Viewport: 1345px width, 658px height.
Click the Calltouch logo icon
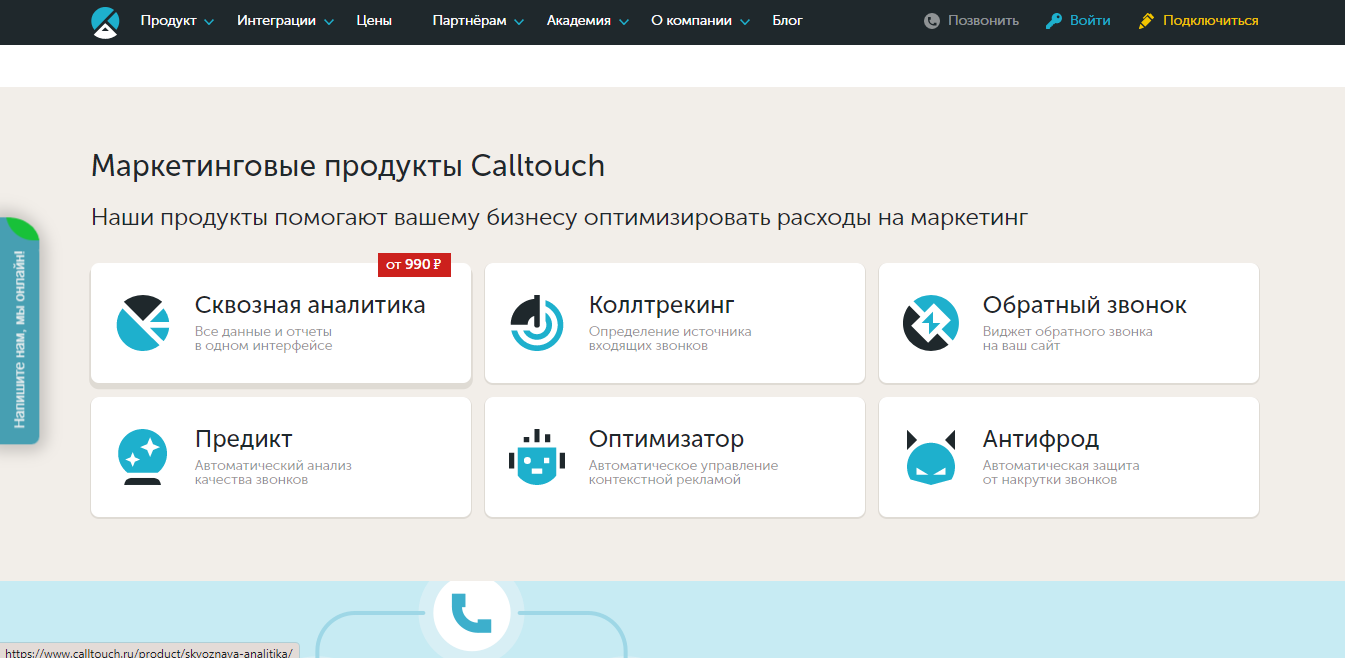105,21
